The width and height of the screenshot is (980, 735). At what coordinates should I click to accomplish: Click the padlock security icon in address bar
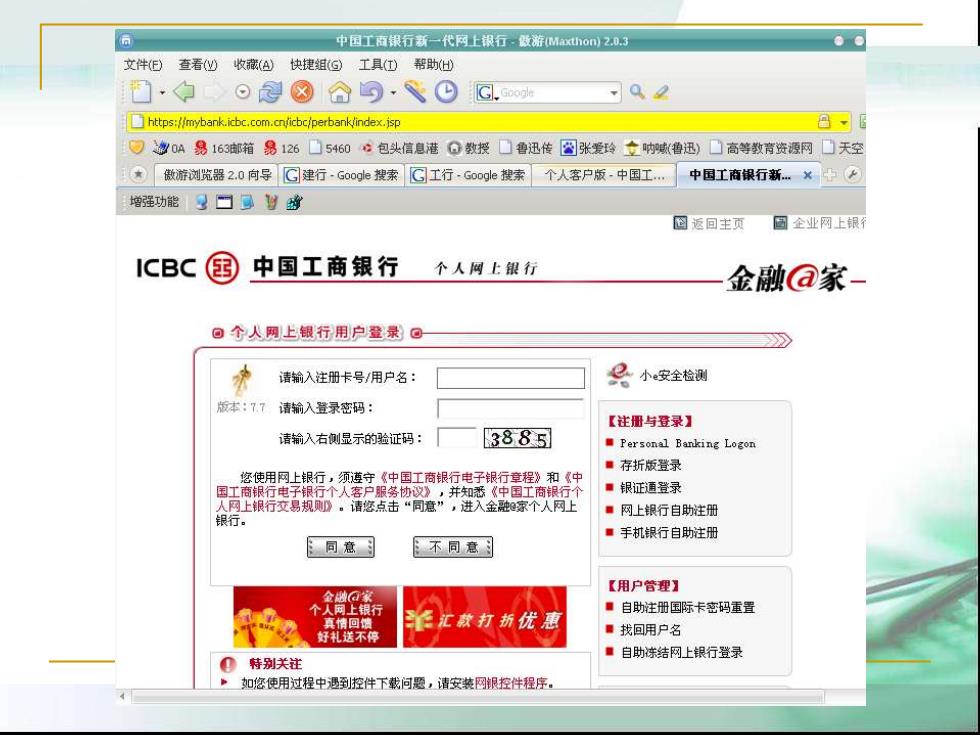(x=824, y=121)
